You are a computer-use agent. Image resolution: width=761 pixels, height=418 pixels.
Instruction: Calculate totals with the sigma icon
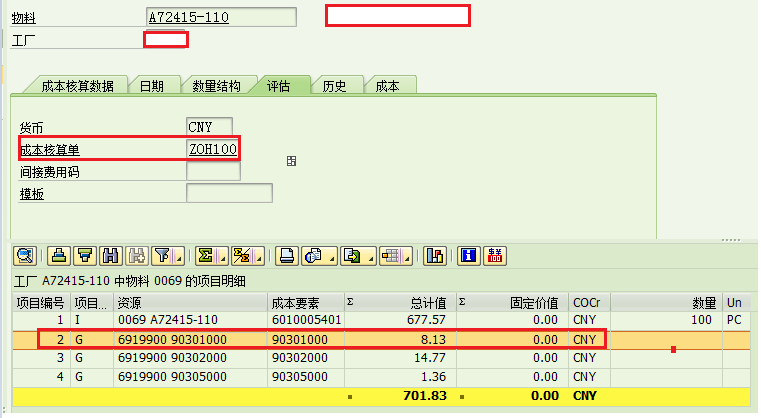coord(206,255)
